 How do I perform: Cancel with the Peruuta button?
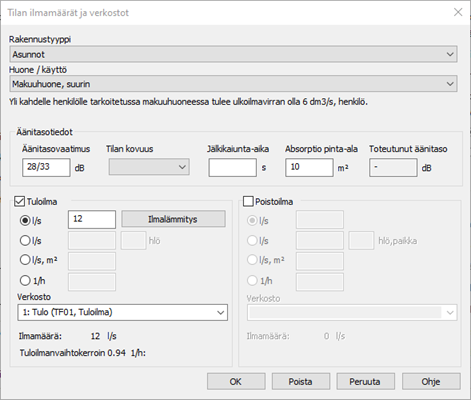365,381
